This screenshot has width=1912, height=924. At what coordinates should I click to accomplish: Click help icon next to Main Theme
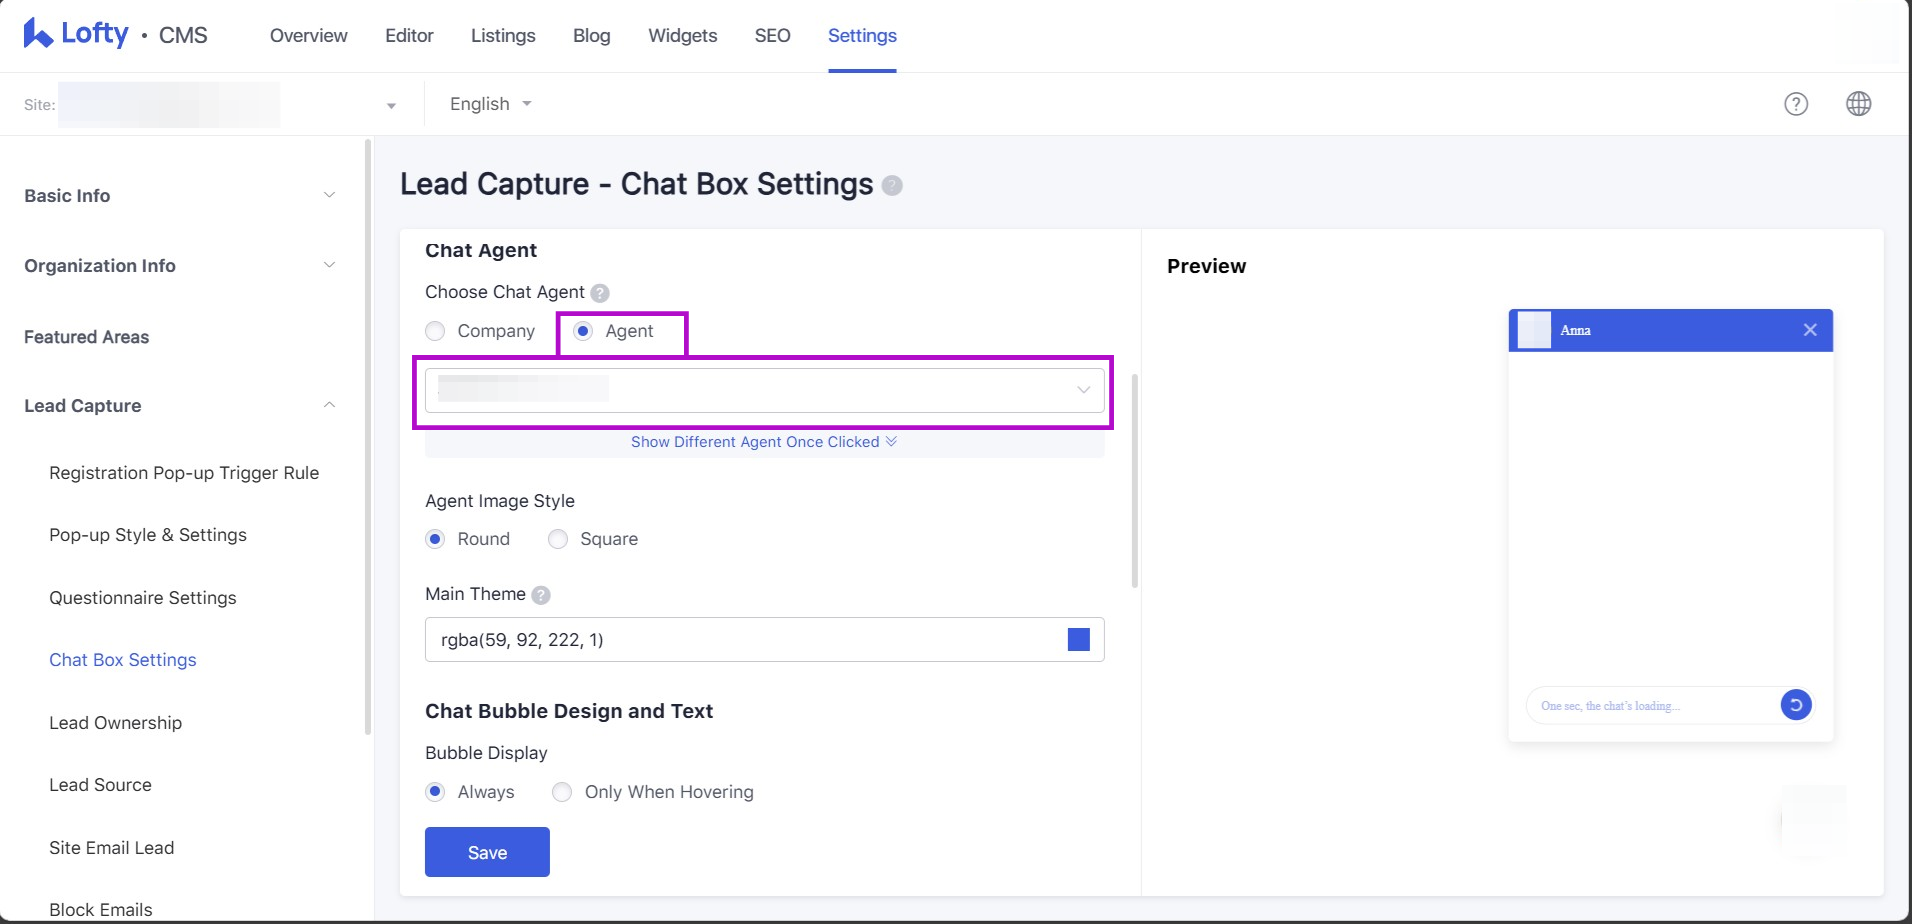[x=541, y=595]
